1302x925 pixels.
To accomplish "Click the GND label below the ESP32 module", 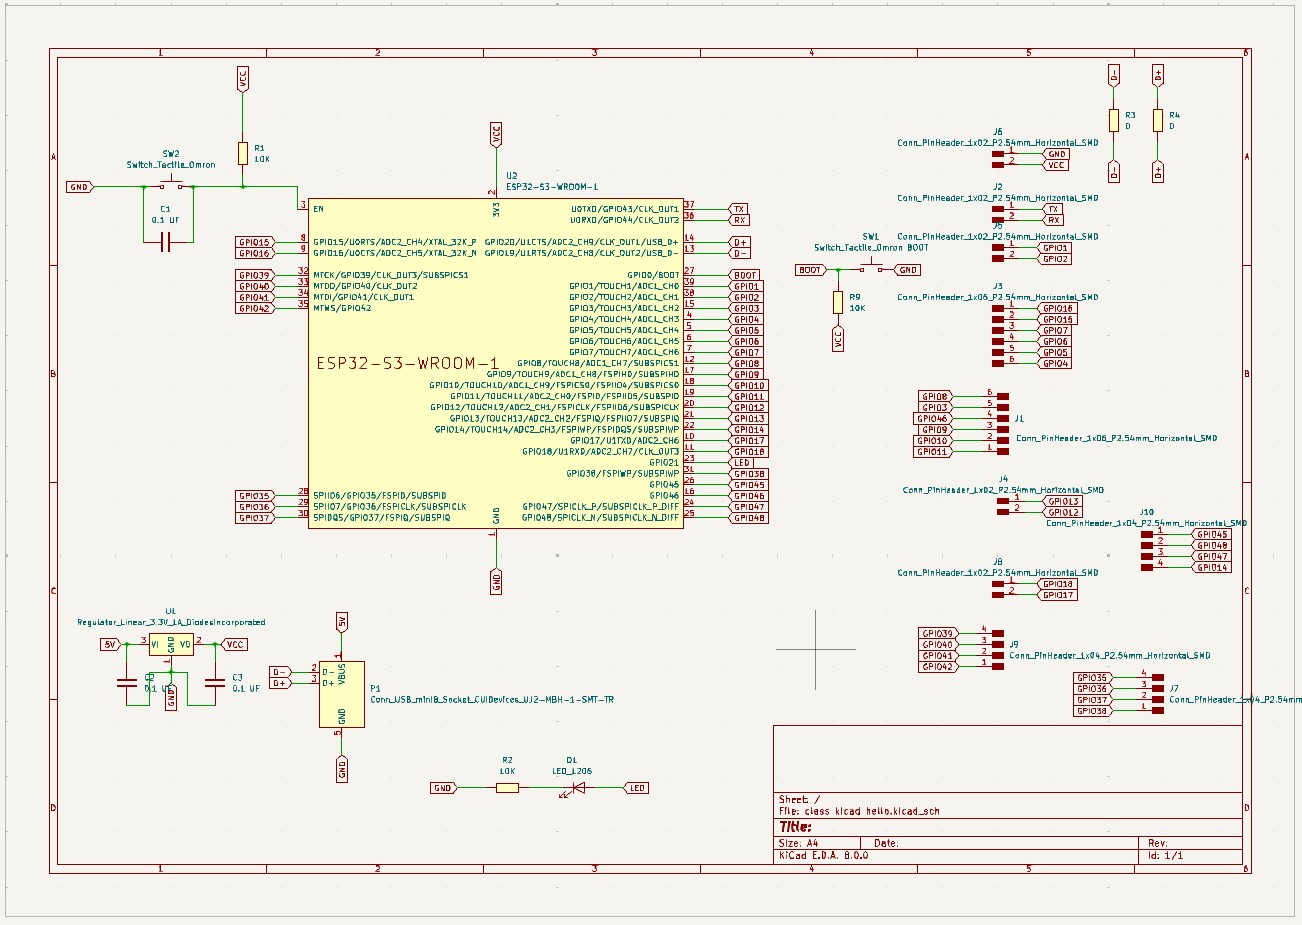I will (496, 581).
